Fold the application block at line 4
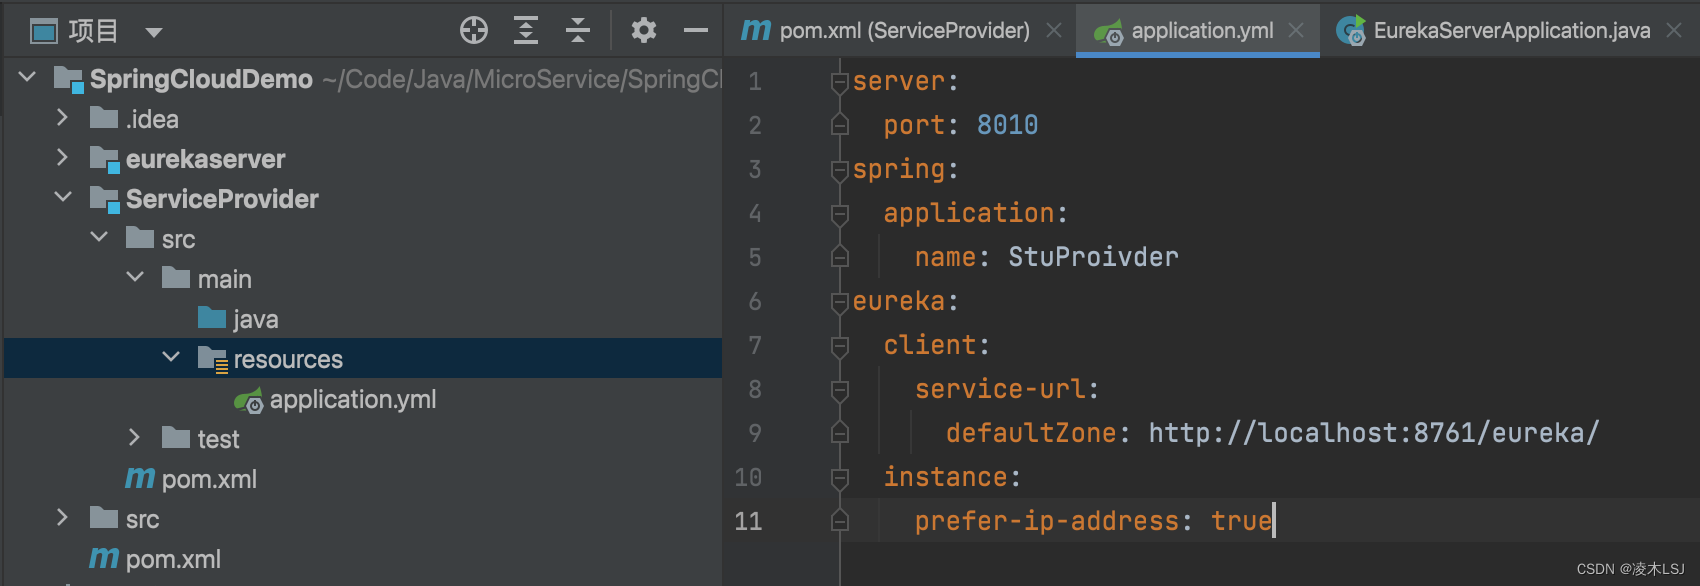 point(840,213)
